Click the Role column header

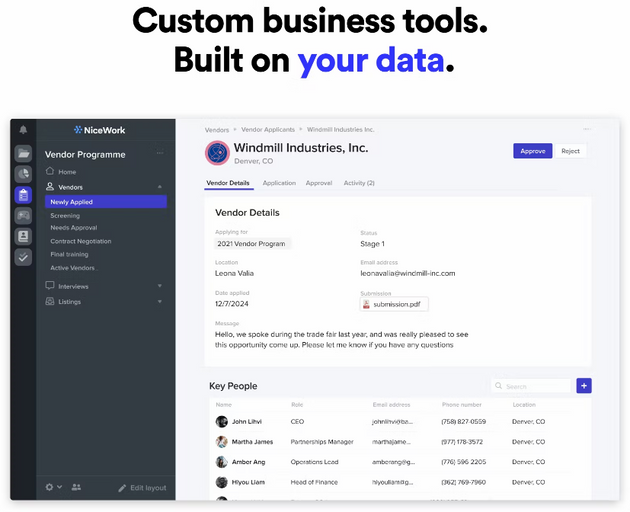pos(297,405)
